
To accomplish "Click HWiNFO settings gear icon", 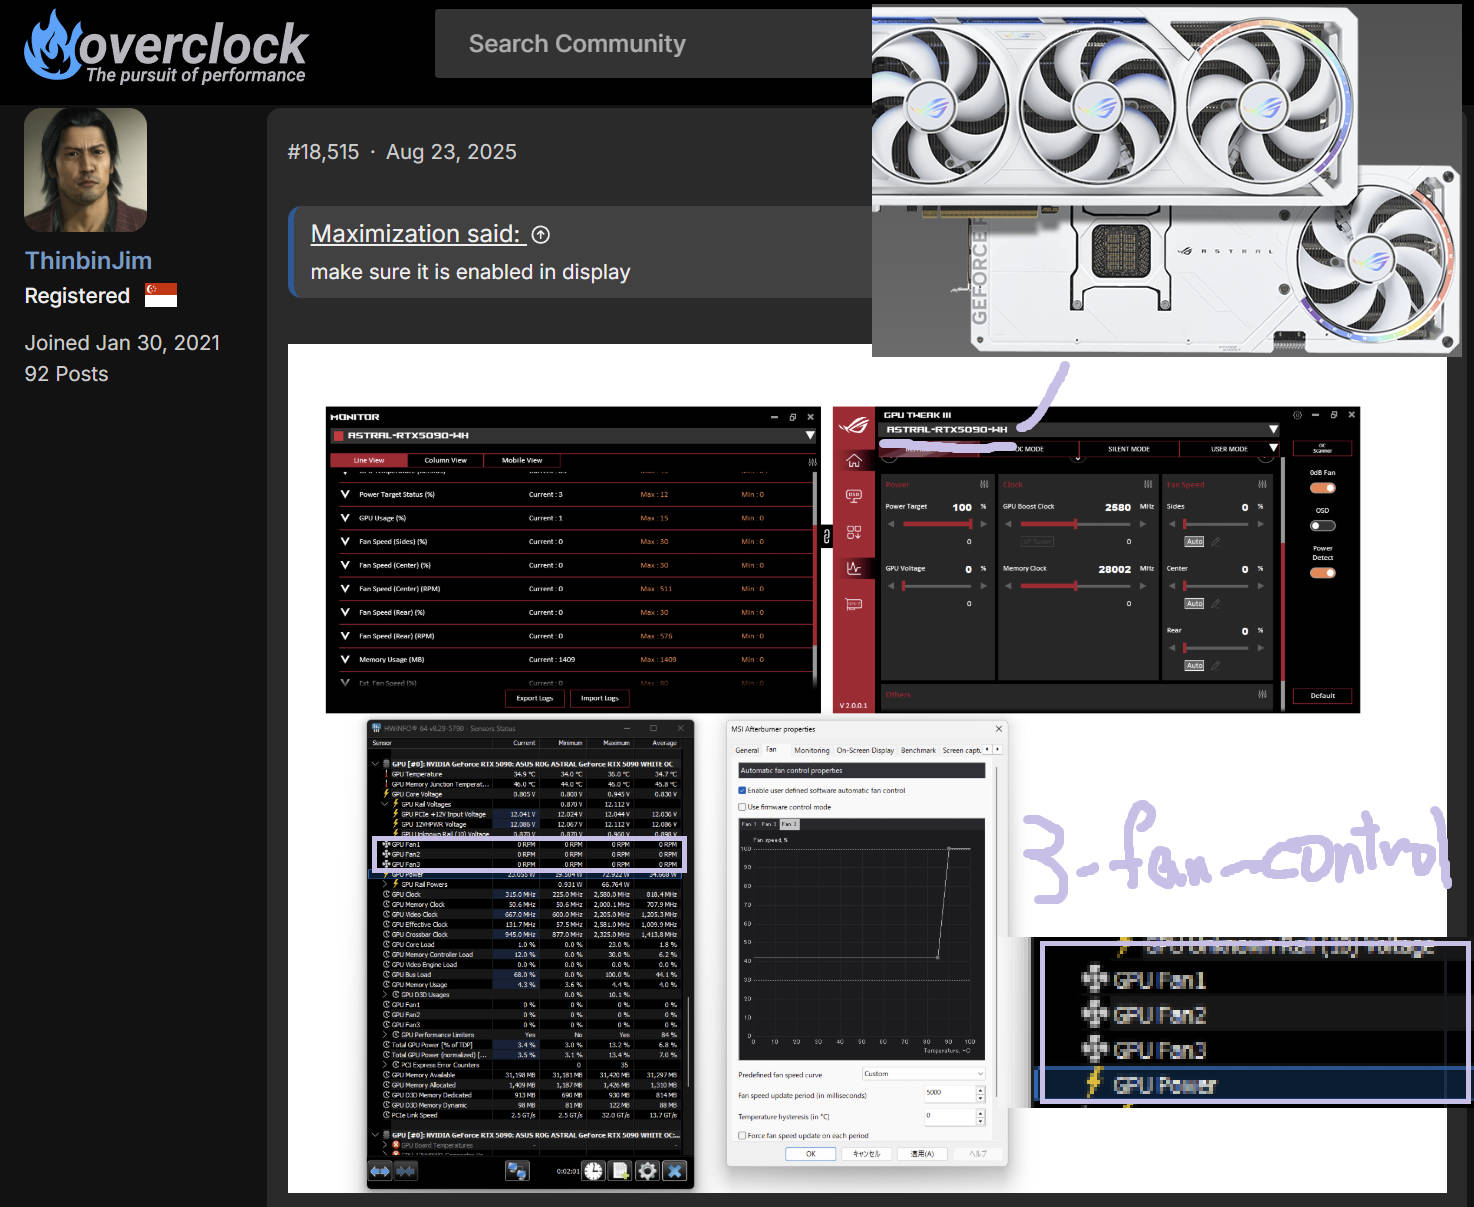I will (647, 1171).
